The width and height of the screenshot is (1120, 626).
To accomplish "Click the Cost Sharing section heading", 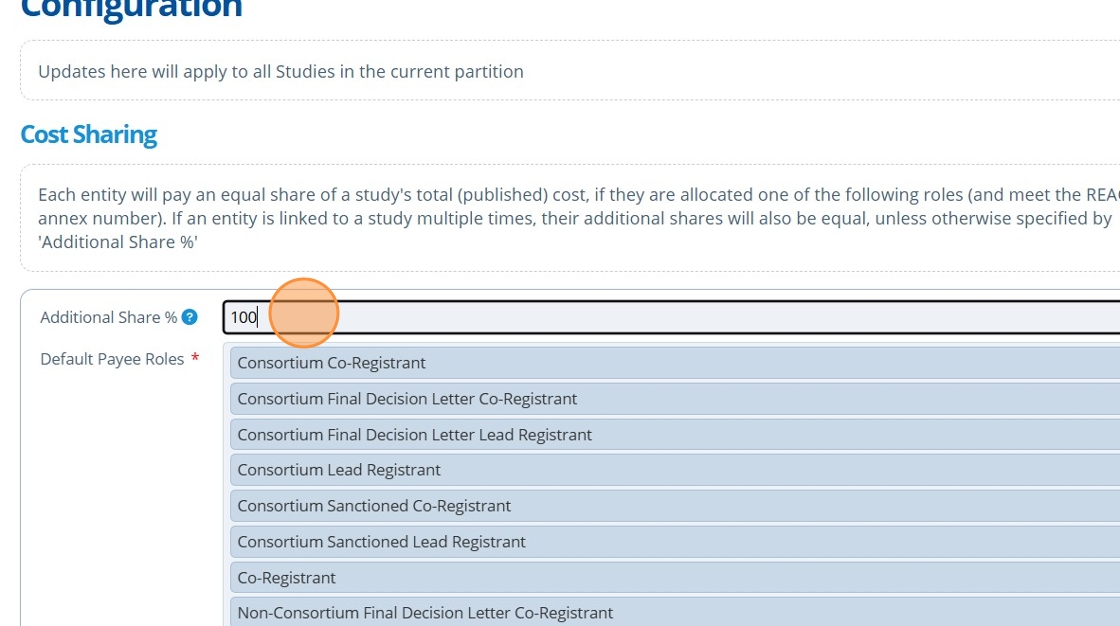I will point(89,135).
